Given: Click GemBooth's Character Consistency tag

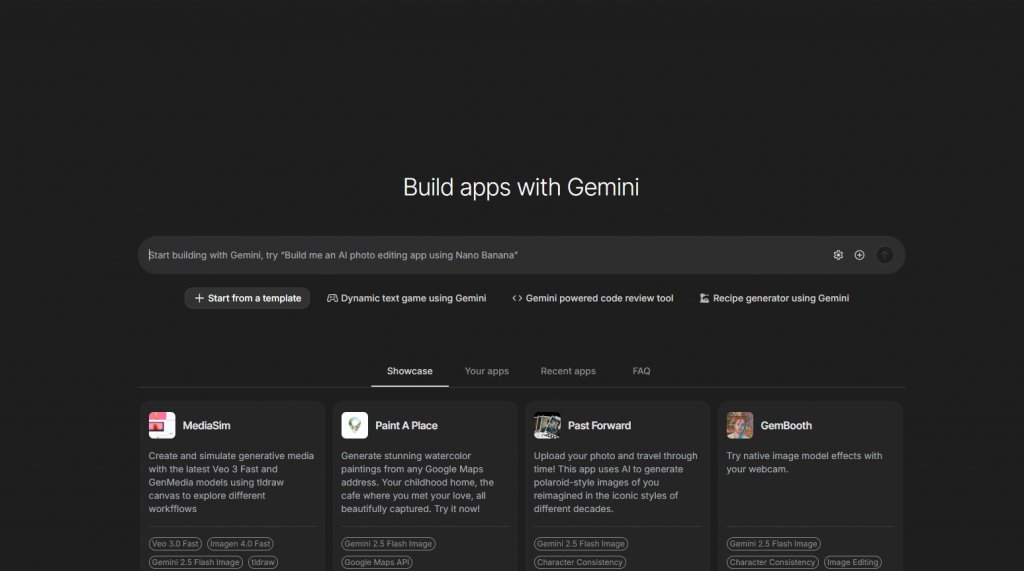Looking at the screenshot, I should (x=773, y=562).
